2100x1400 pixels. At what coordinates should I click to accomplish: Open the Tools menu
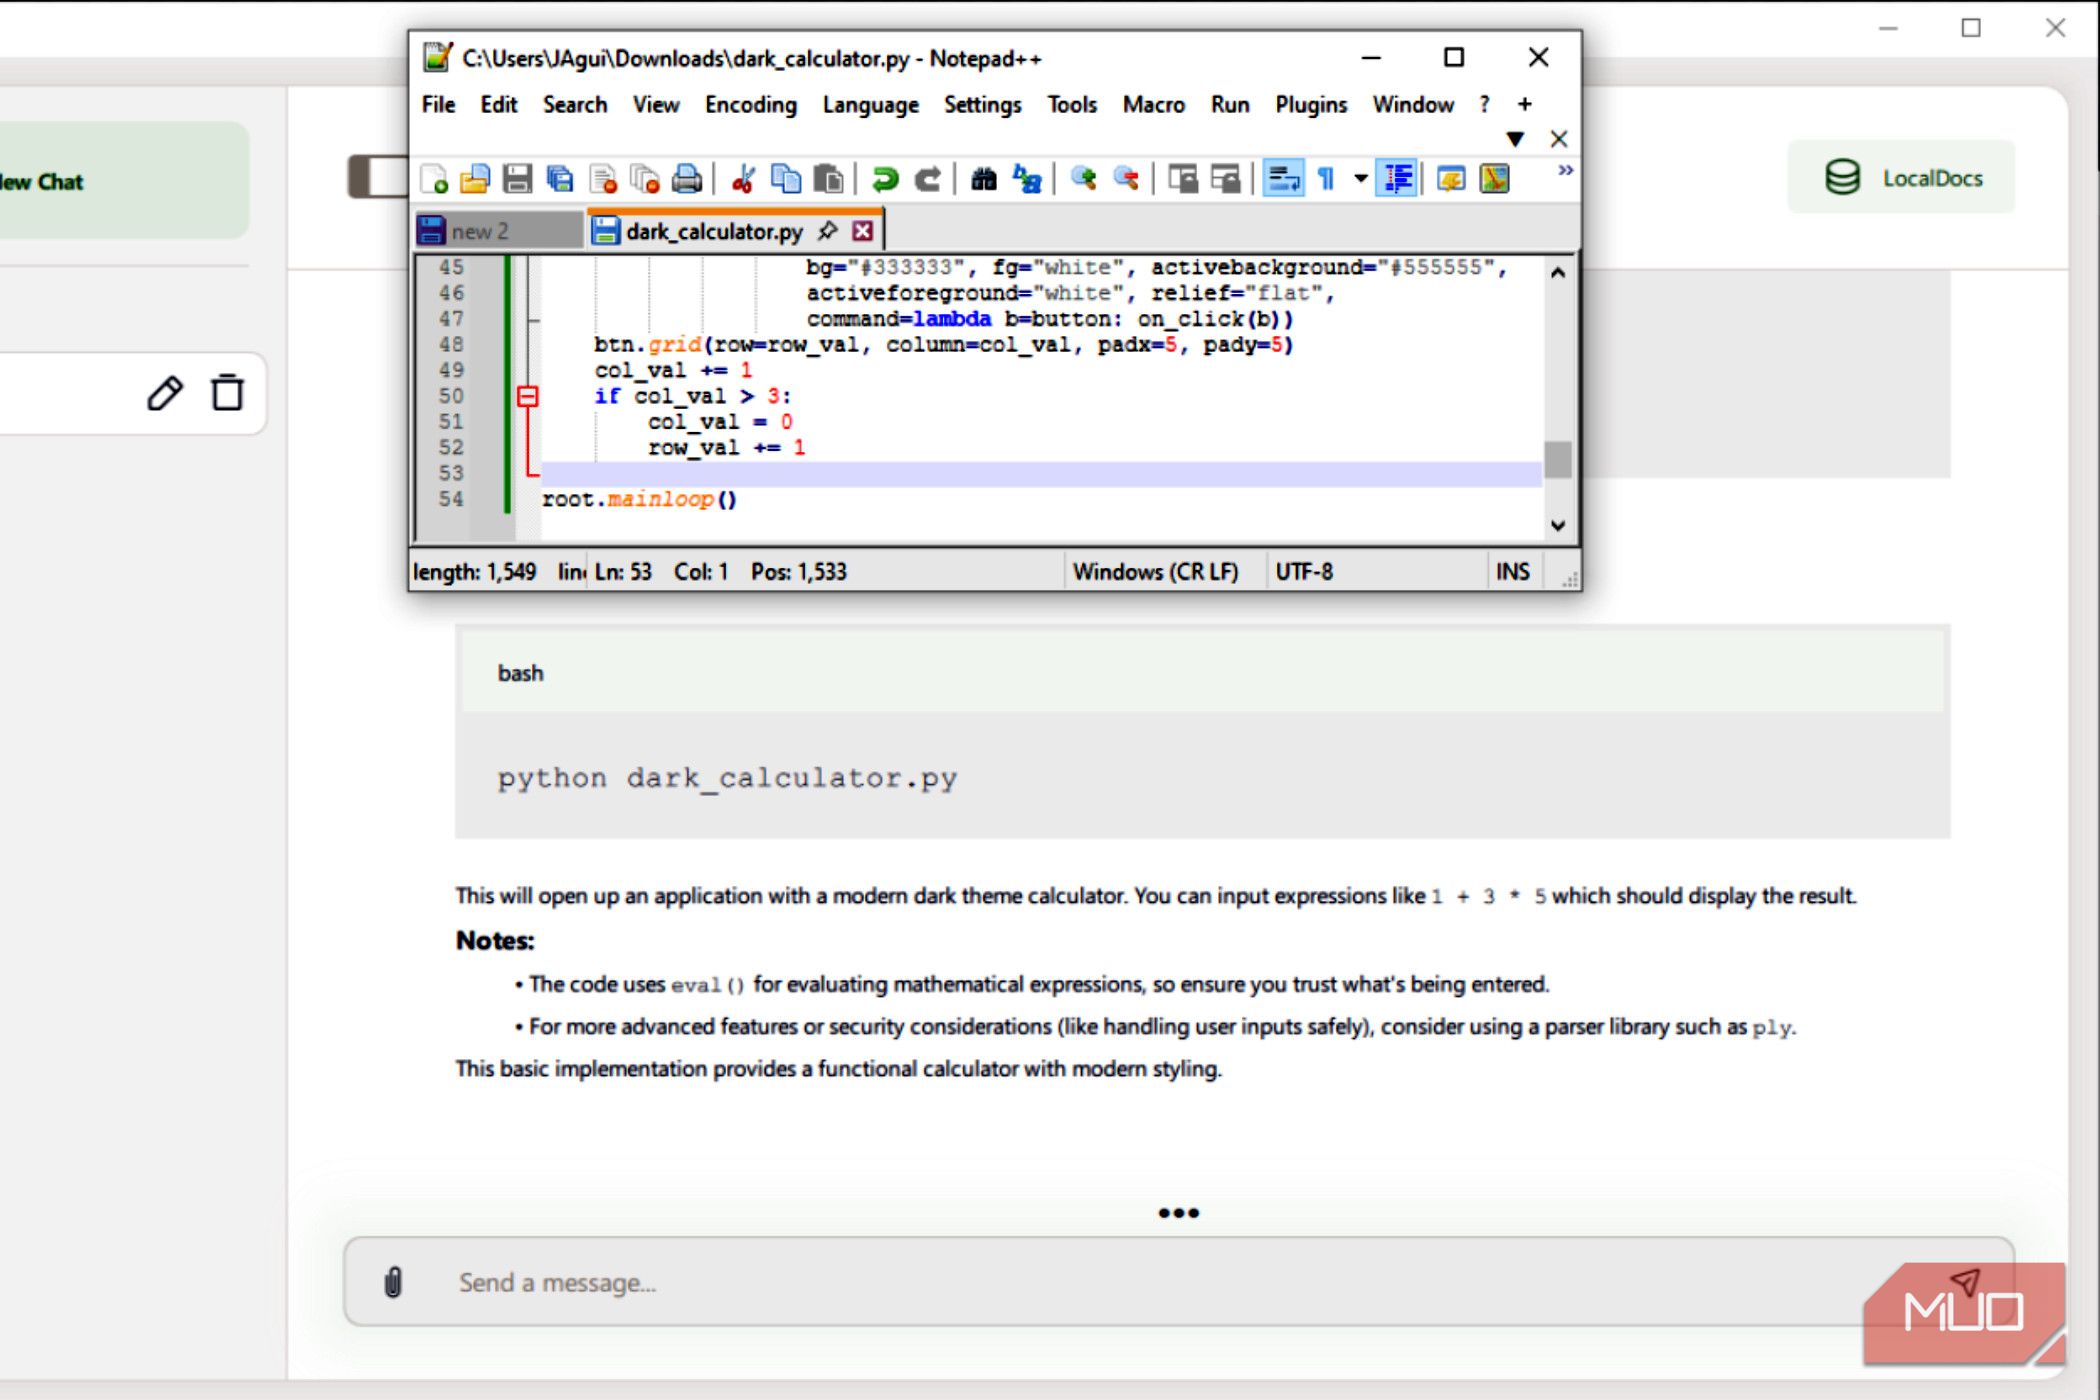(1072, 104)
